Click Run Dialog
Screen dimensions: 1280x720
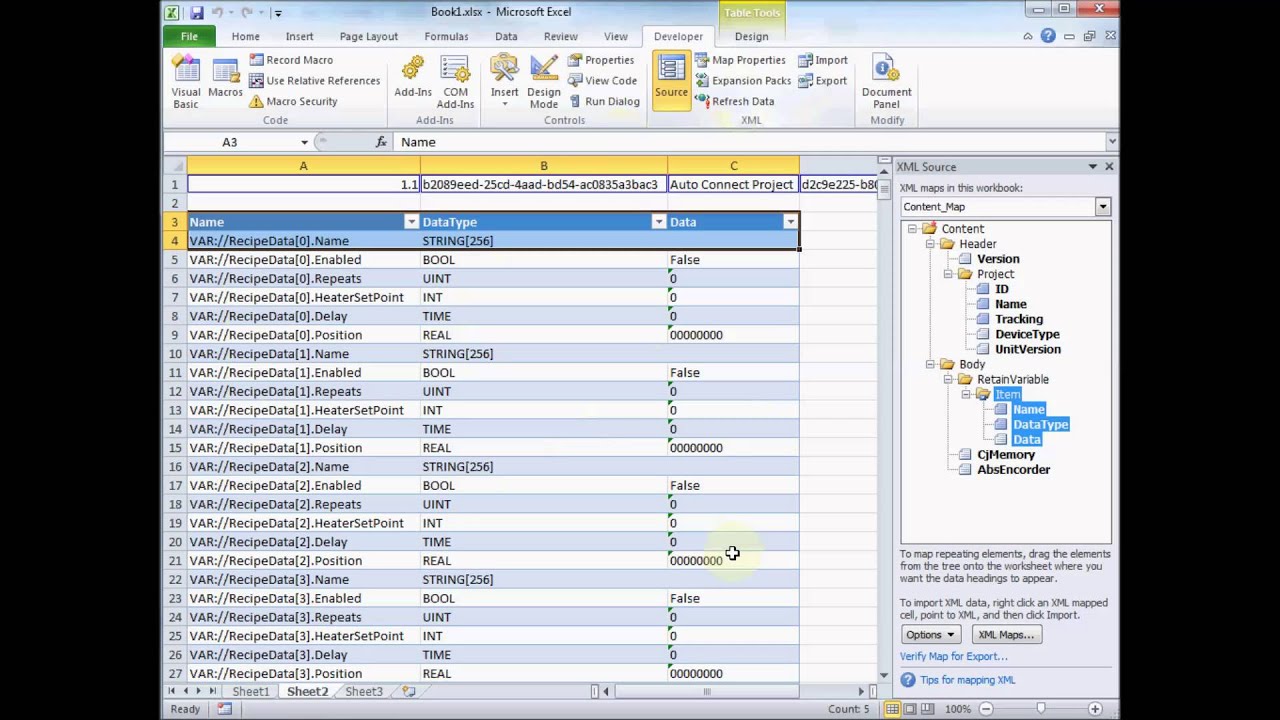tap(604, 101)
